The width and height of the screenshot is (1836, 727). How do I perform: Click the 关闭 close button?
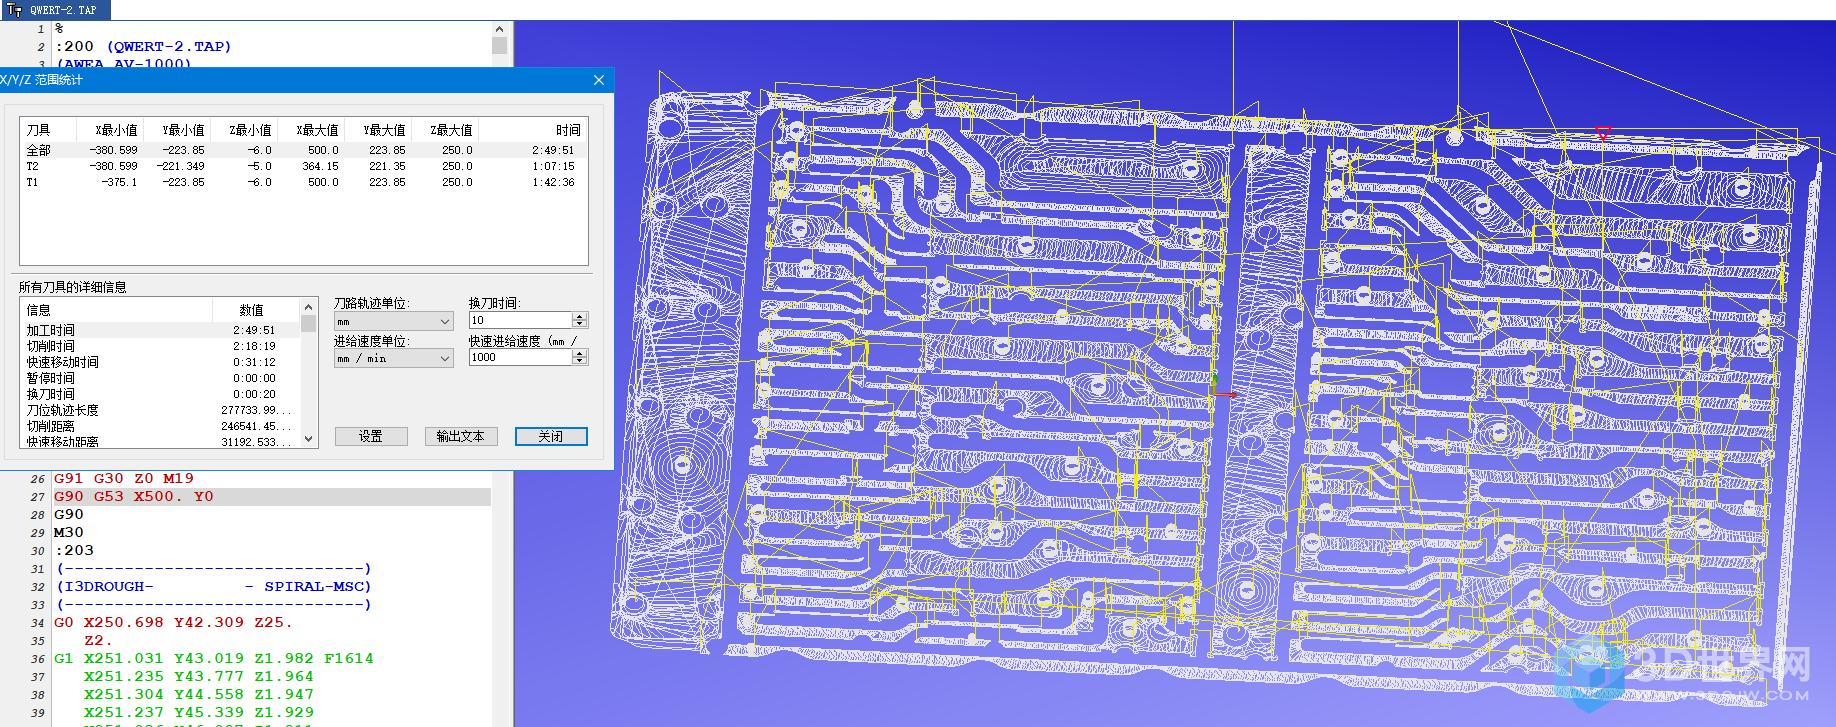coord(551,436)
